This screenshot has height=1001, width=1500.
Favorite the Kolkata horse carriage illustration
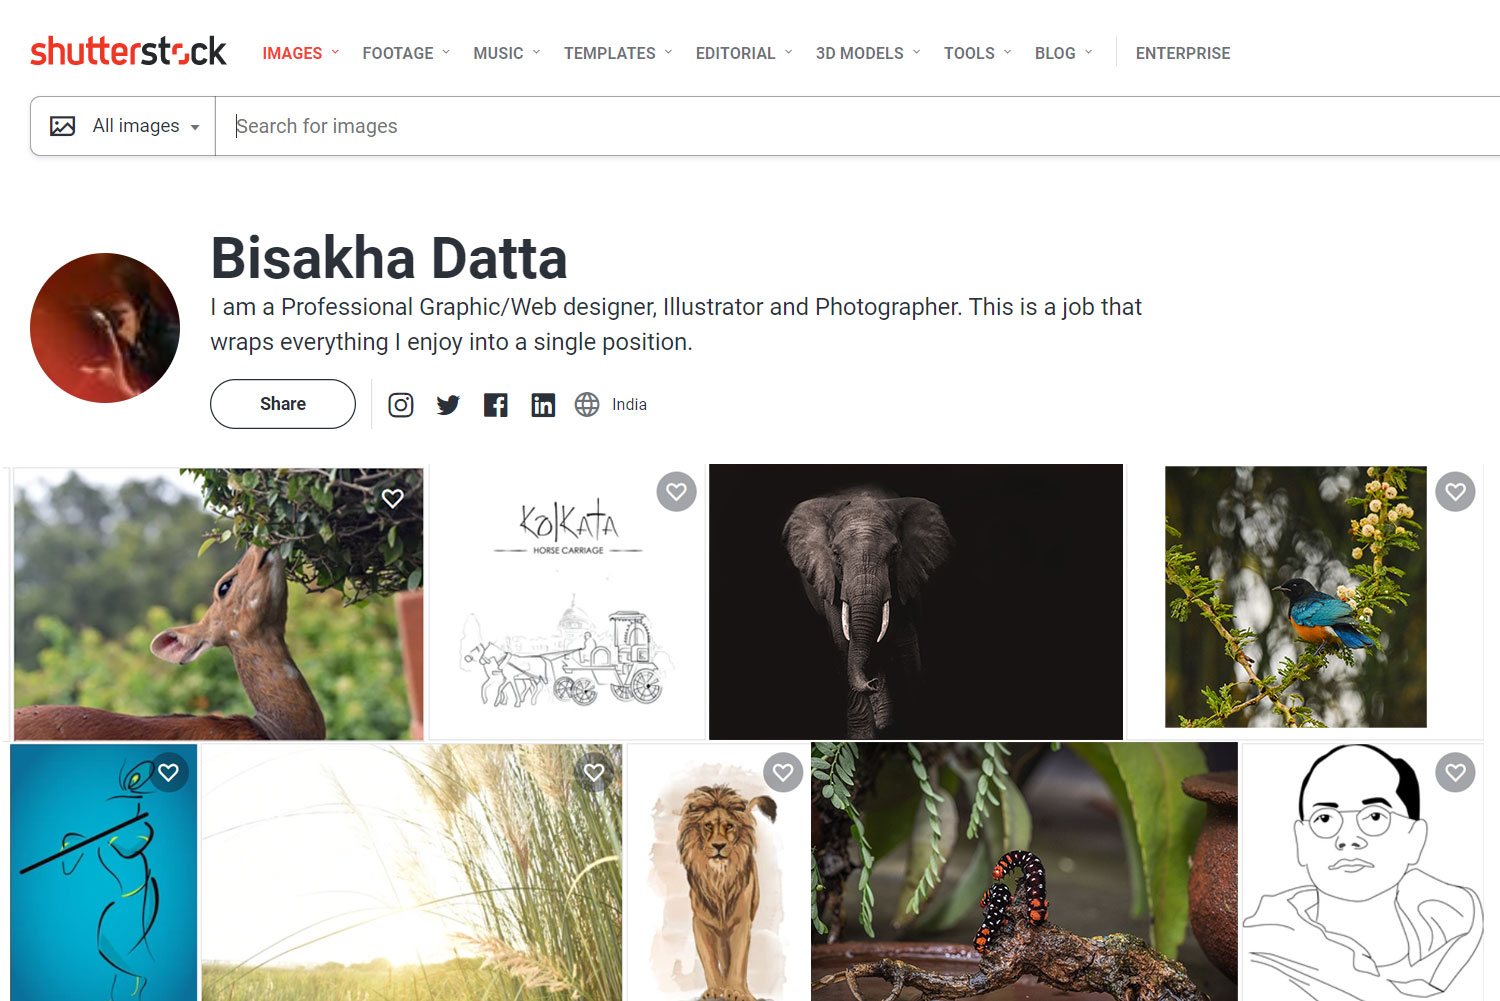pos(676,491)
